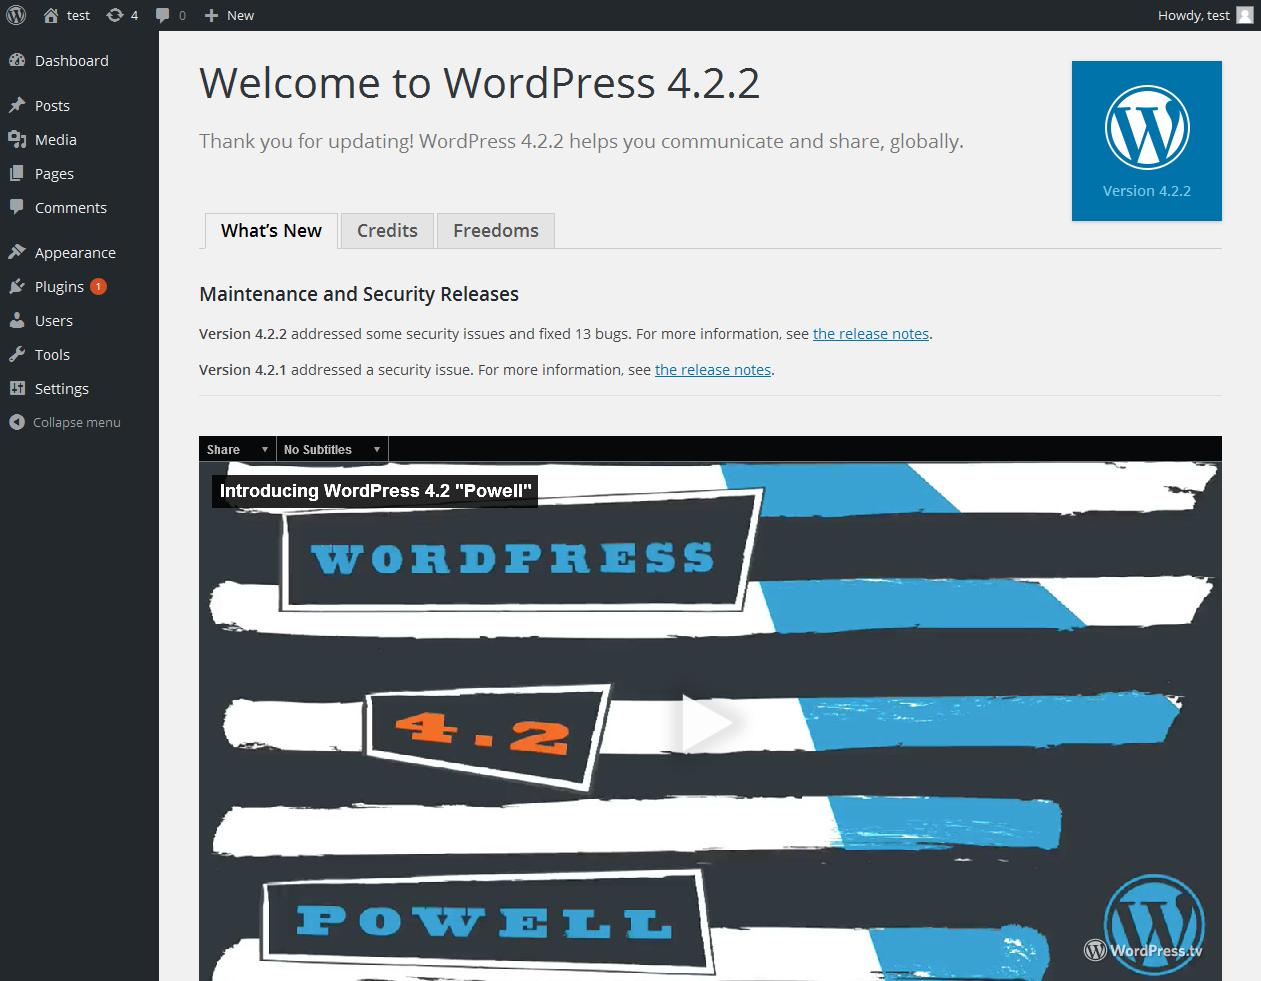Click the Maintenance and Security Releases heading

[x=359, y=294]
